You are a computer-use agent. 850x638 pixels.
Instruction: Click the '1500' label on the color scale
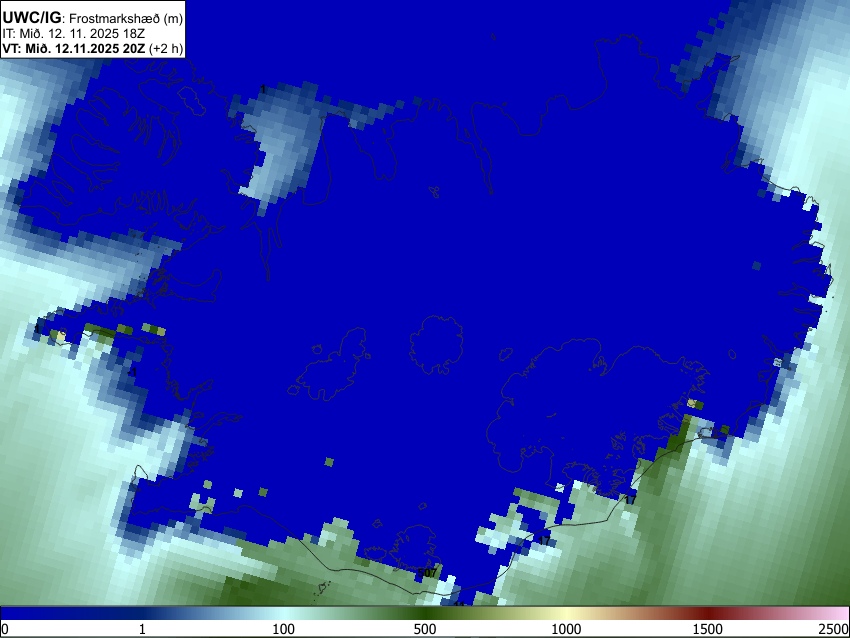pos(707,629)
